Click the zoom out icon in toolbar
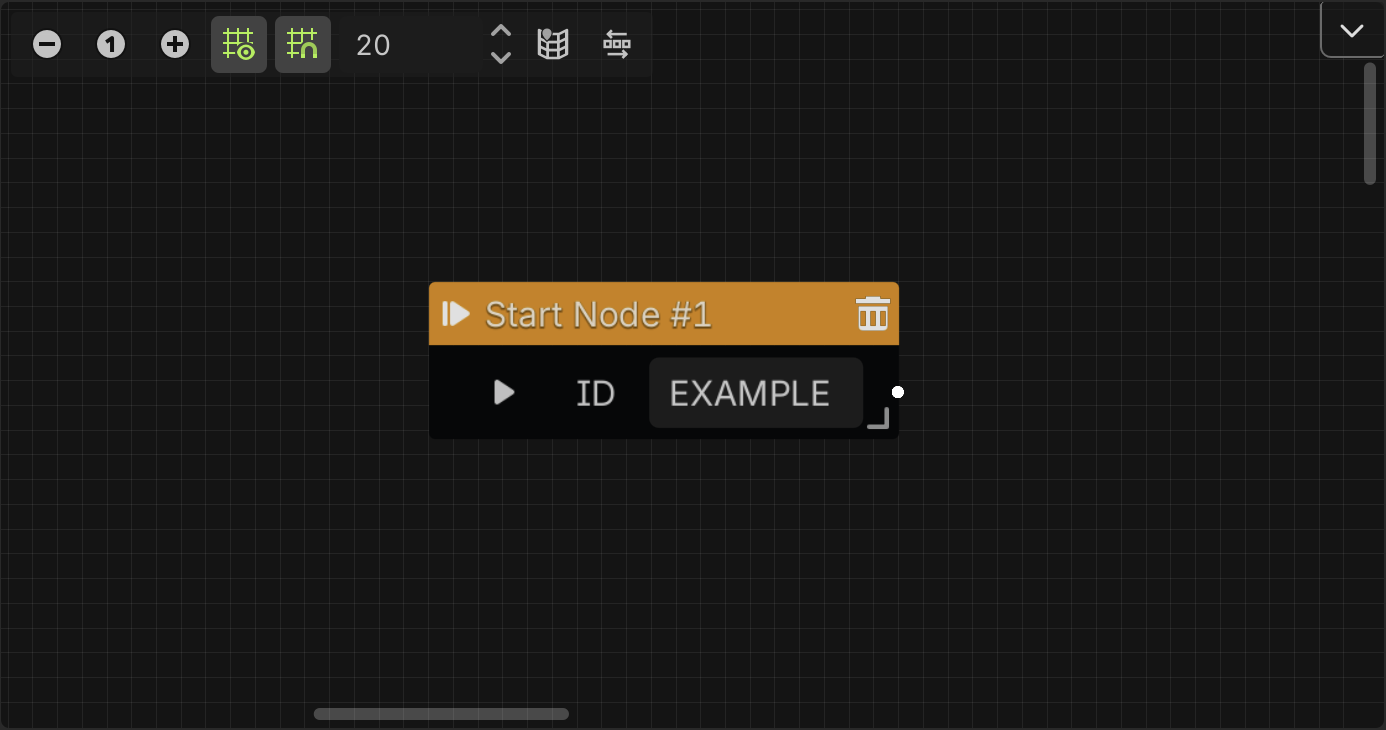Screen dimensions: 1386x730 pyautogui.click(x=46, y=44)
